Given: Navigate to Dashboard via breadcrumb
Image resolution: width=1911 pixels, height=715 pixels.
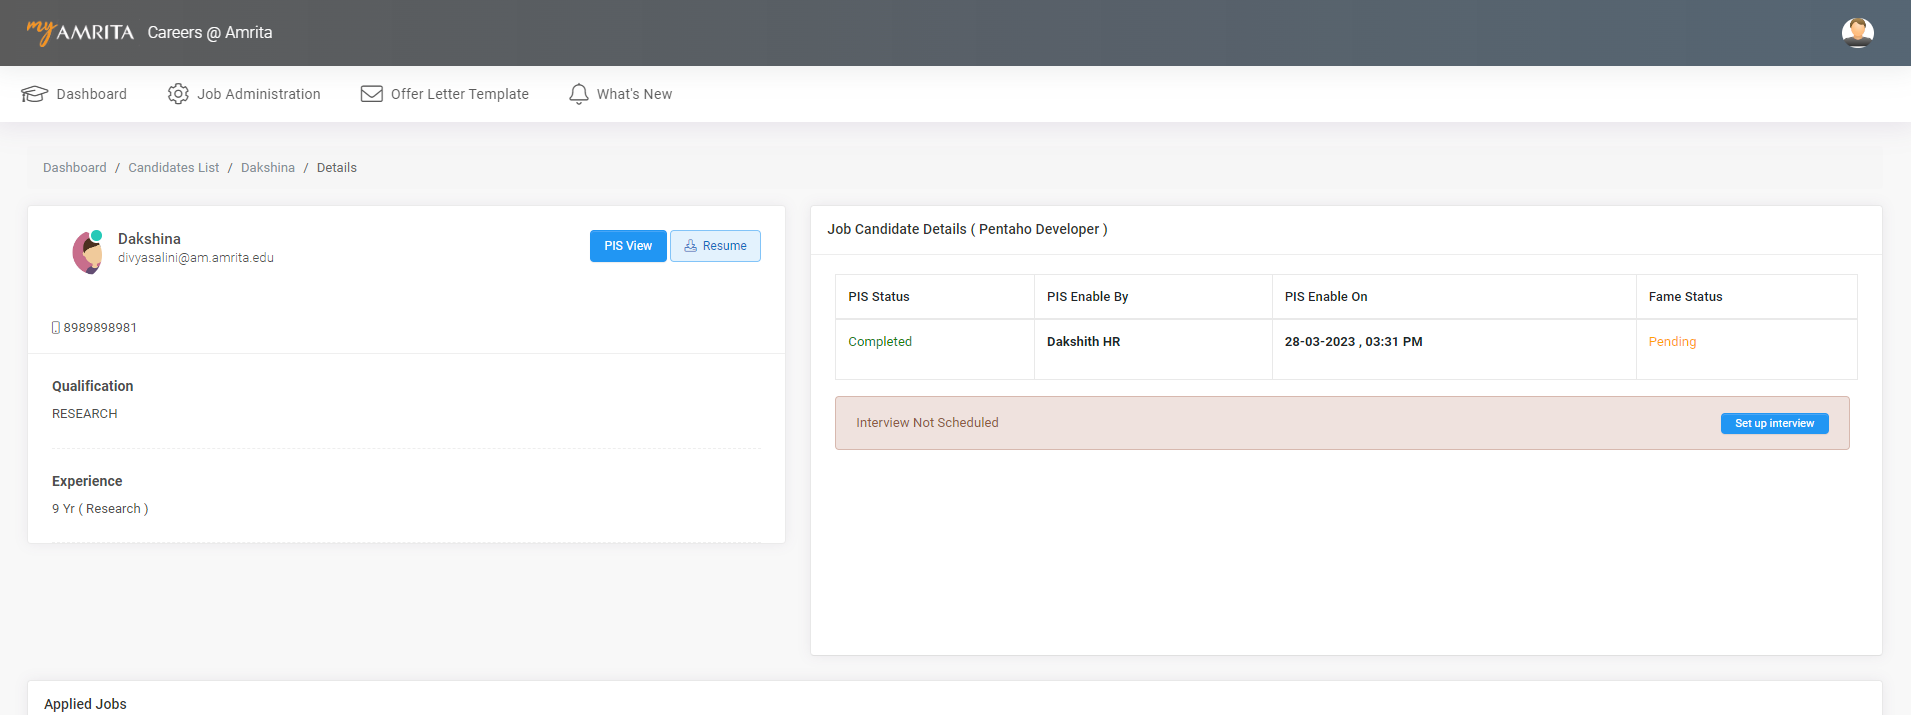Looking at the screenshot, I should pos(74,168).
